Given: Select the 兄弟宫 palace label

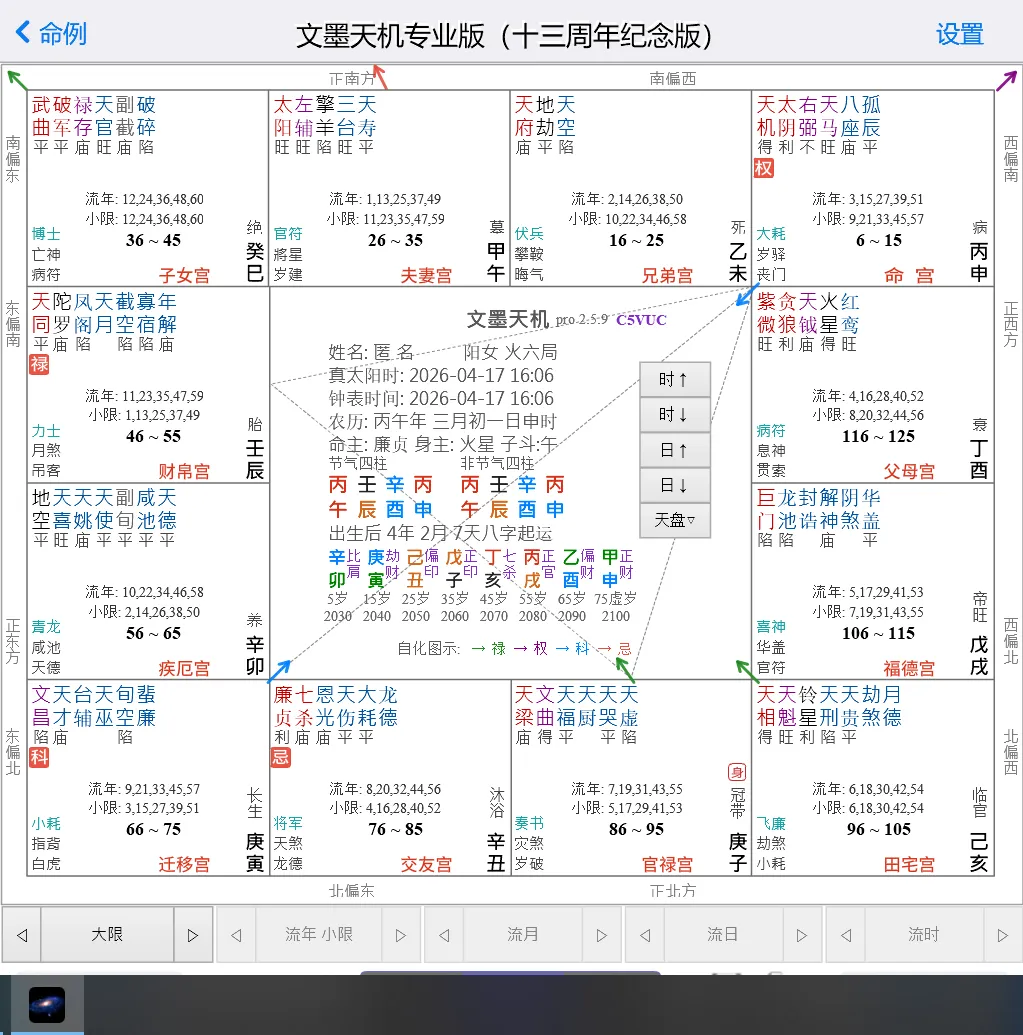Looking at the screenshot, I should [667, 275].
